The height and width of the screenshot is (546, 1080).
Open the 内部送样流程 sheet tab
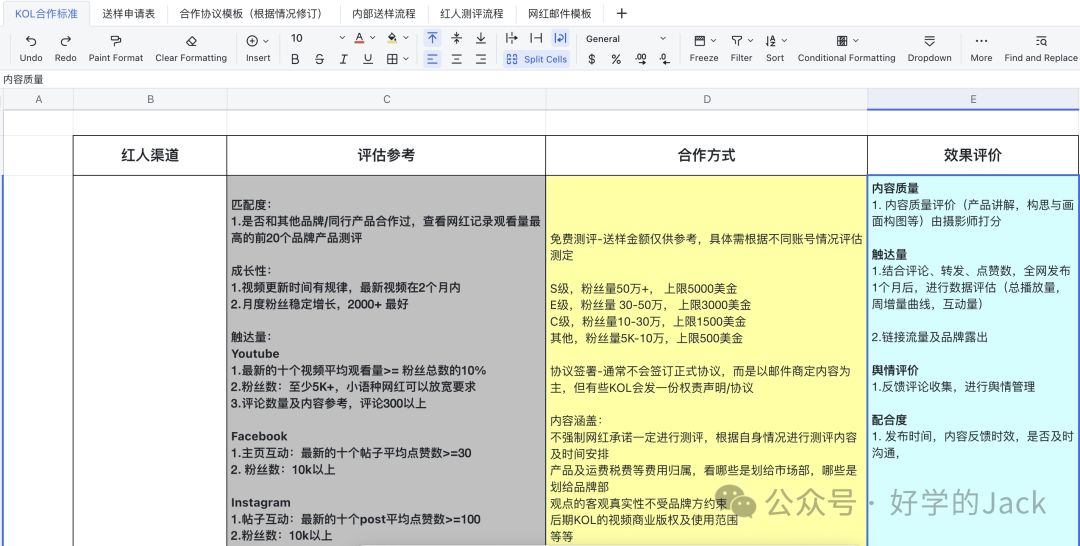click(x=384, y=13)
